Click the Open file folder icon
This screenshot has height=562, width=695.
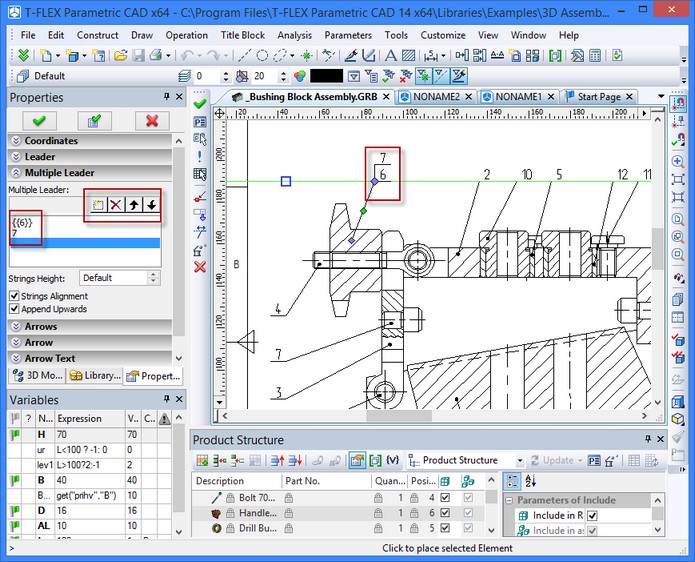point(120,55)
